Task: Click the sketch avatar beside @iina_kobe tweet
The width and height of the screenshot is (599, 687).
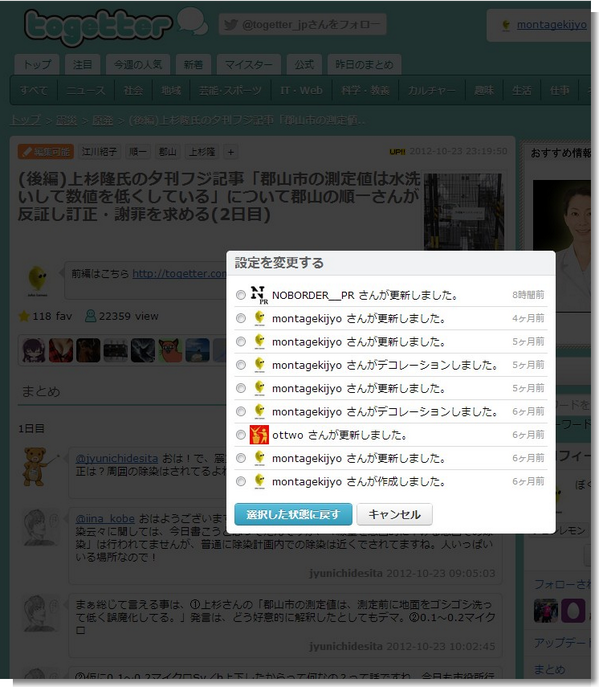Action: [39, 528]
